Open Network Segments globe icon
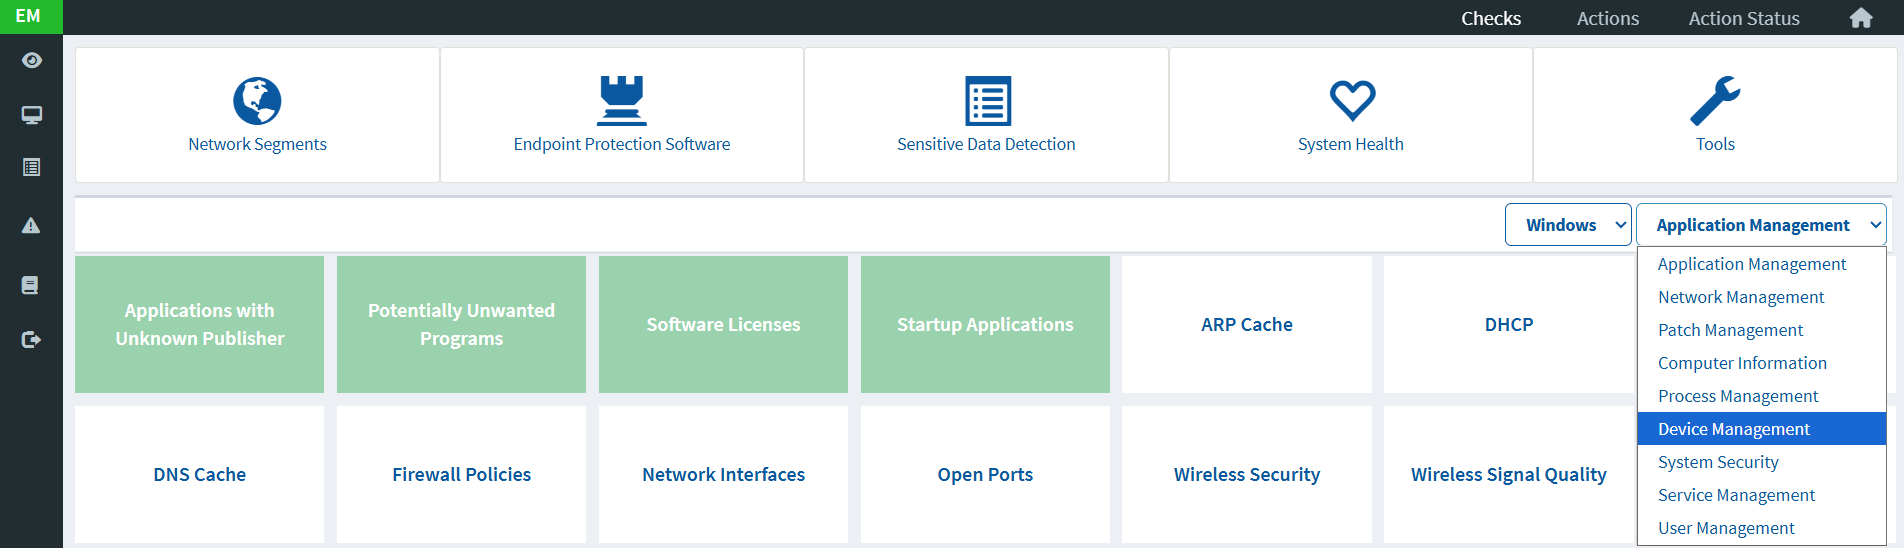This screenshot has height=548, width=1904. (257, 101)
